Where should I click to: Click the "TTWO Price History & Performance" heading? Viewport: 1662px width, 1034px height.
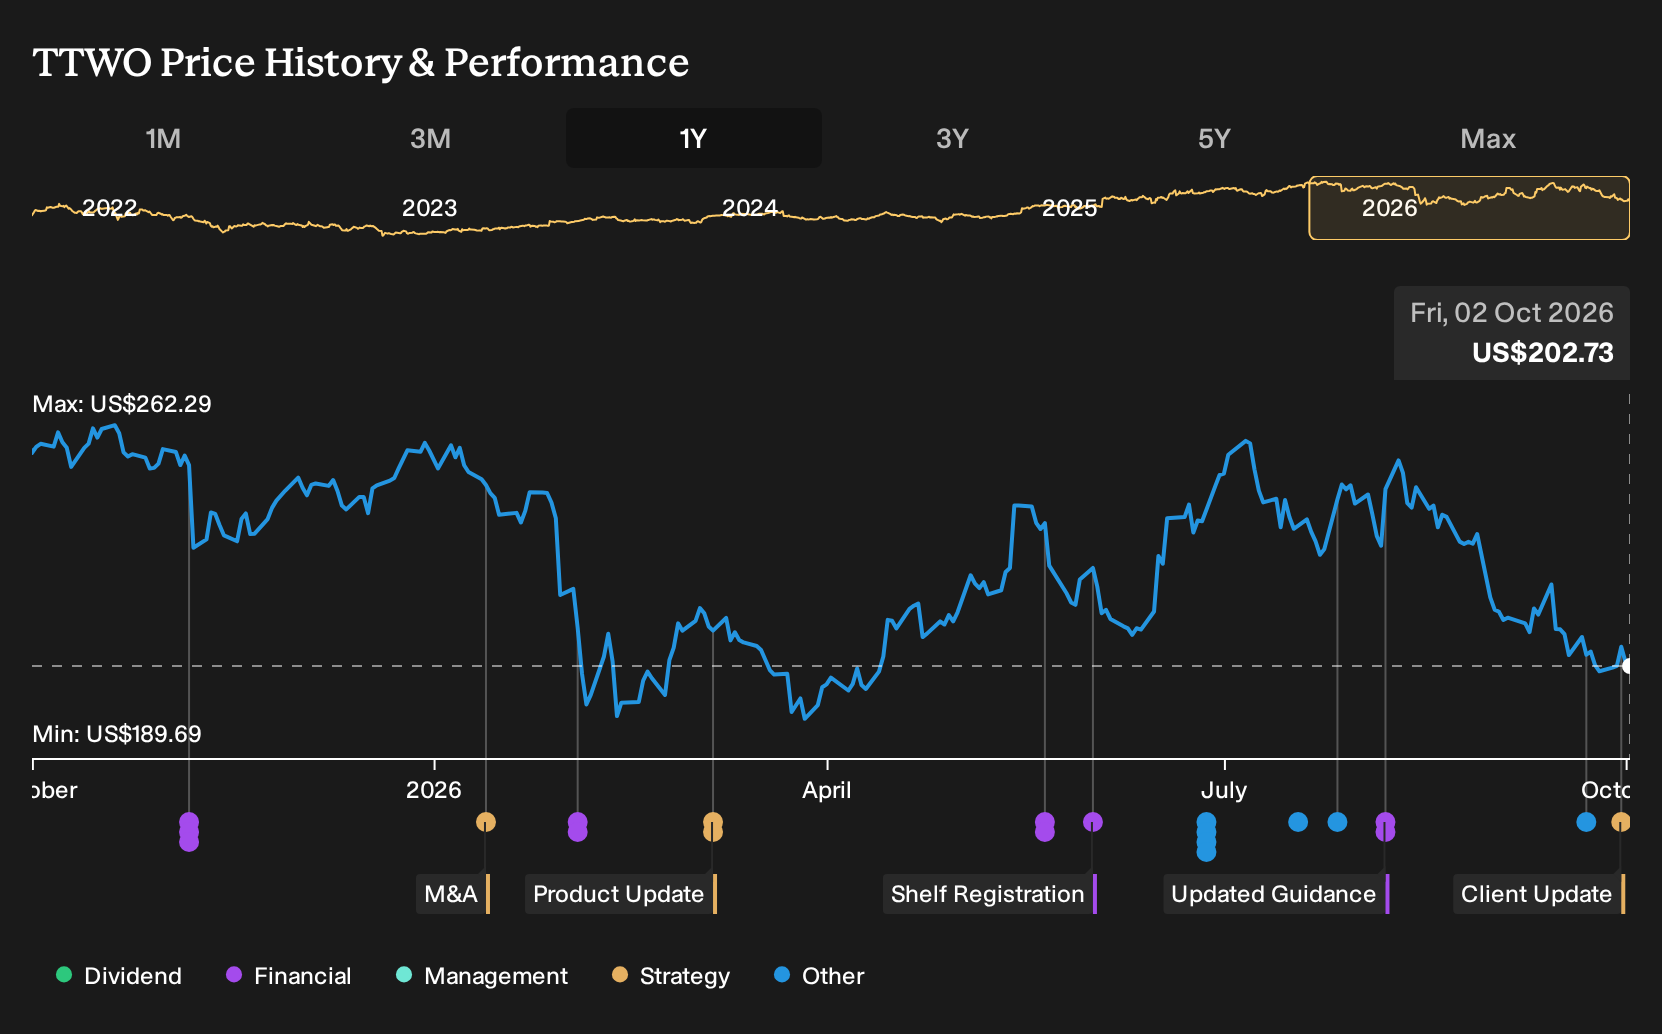361,62
